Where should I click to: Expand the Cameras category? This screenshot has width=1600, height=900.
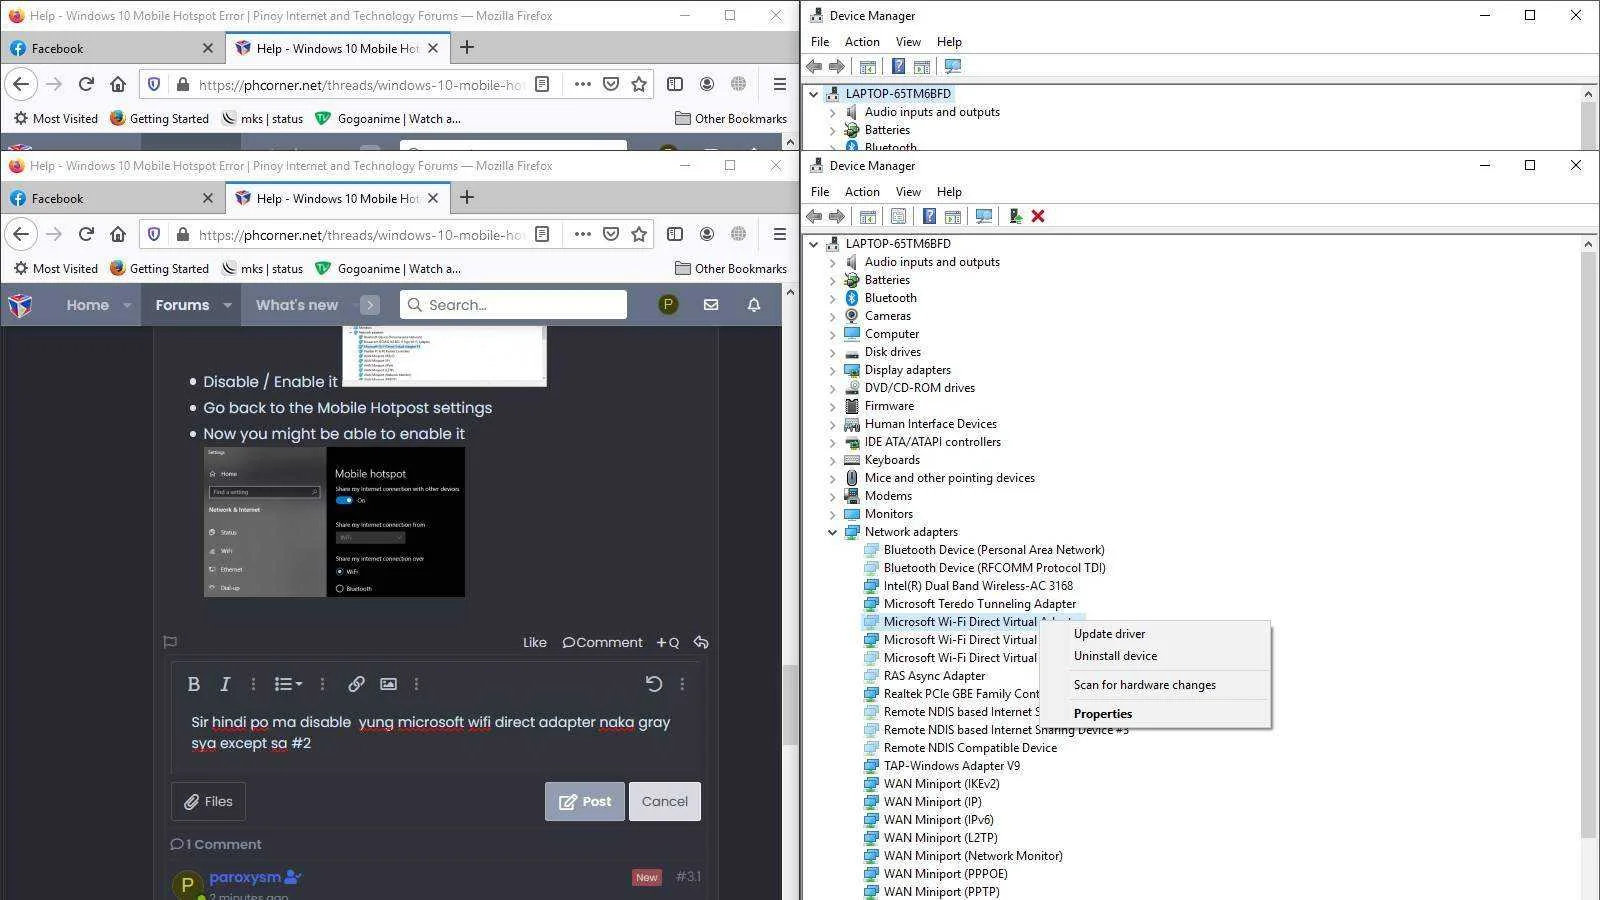point(832,316)
